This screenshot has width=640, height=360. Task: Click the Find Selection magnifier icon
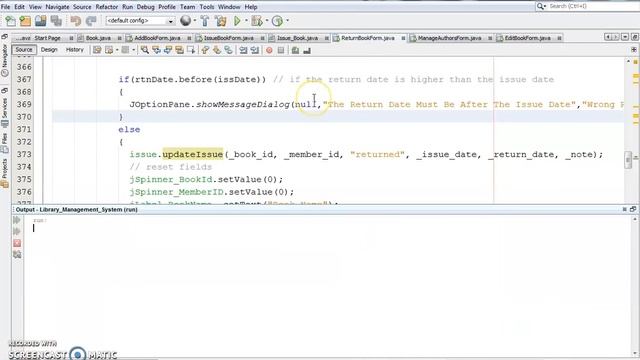point(145,50)
